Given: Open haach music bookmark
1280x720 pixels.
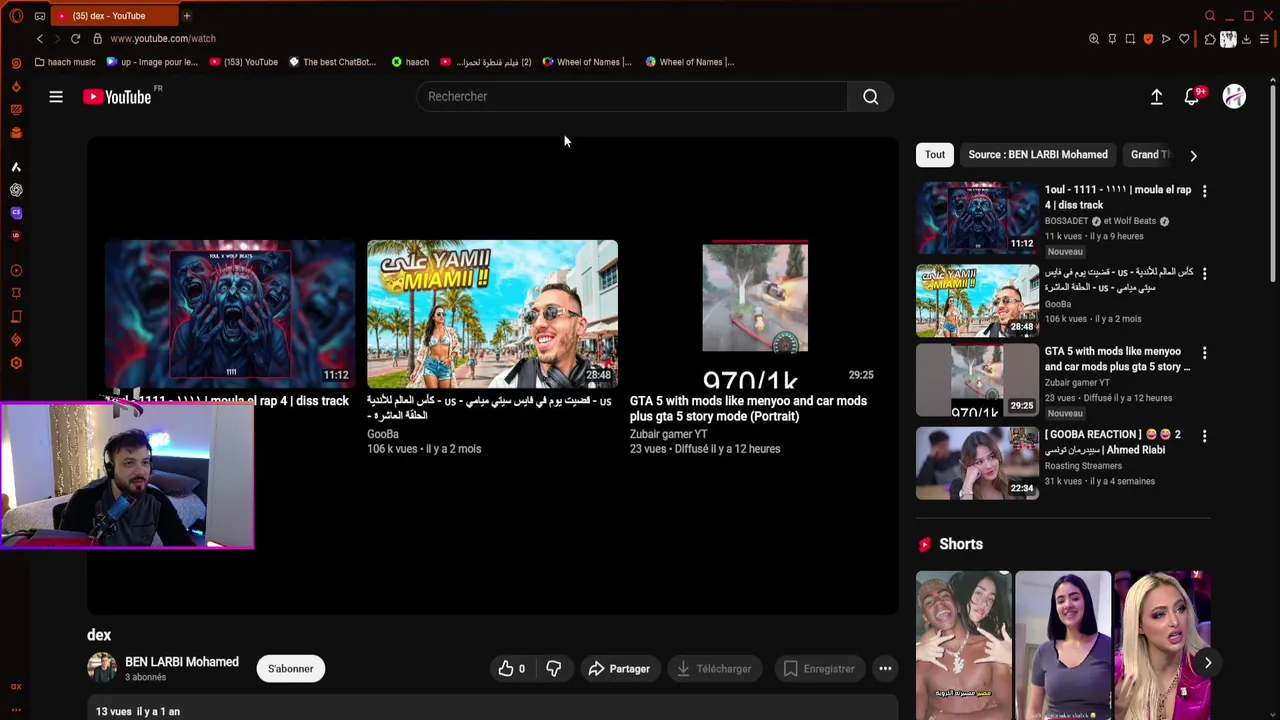Looking at the screenshot, I should point(65,62).
